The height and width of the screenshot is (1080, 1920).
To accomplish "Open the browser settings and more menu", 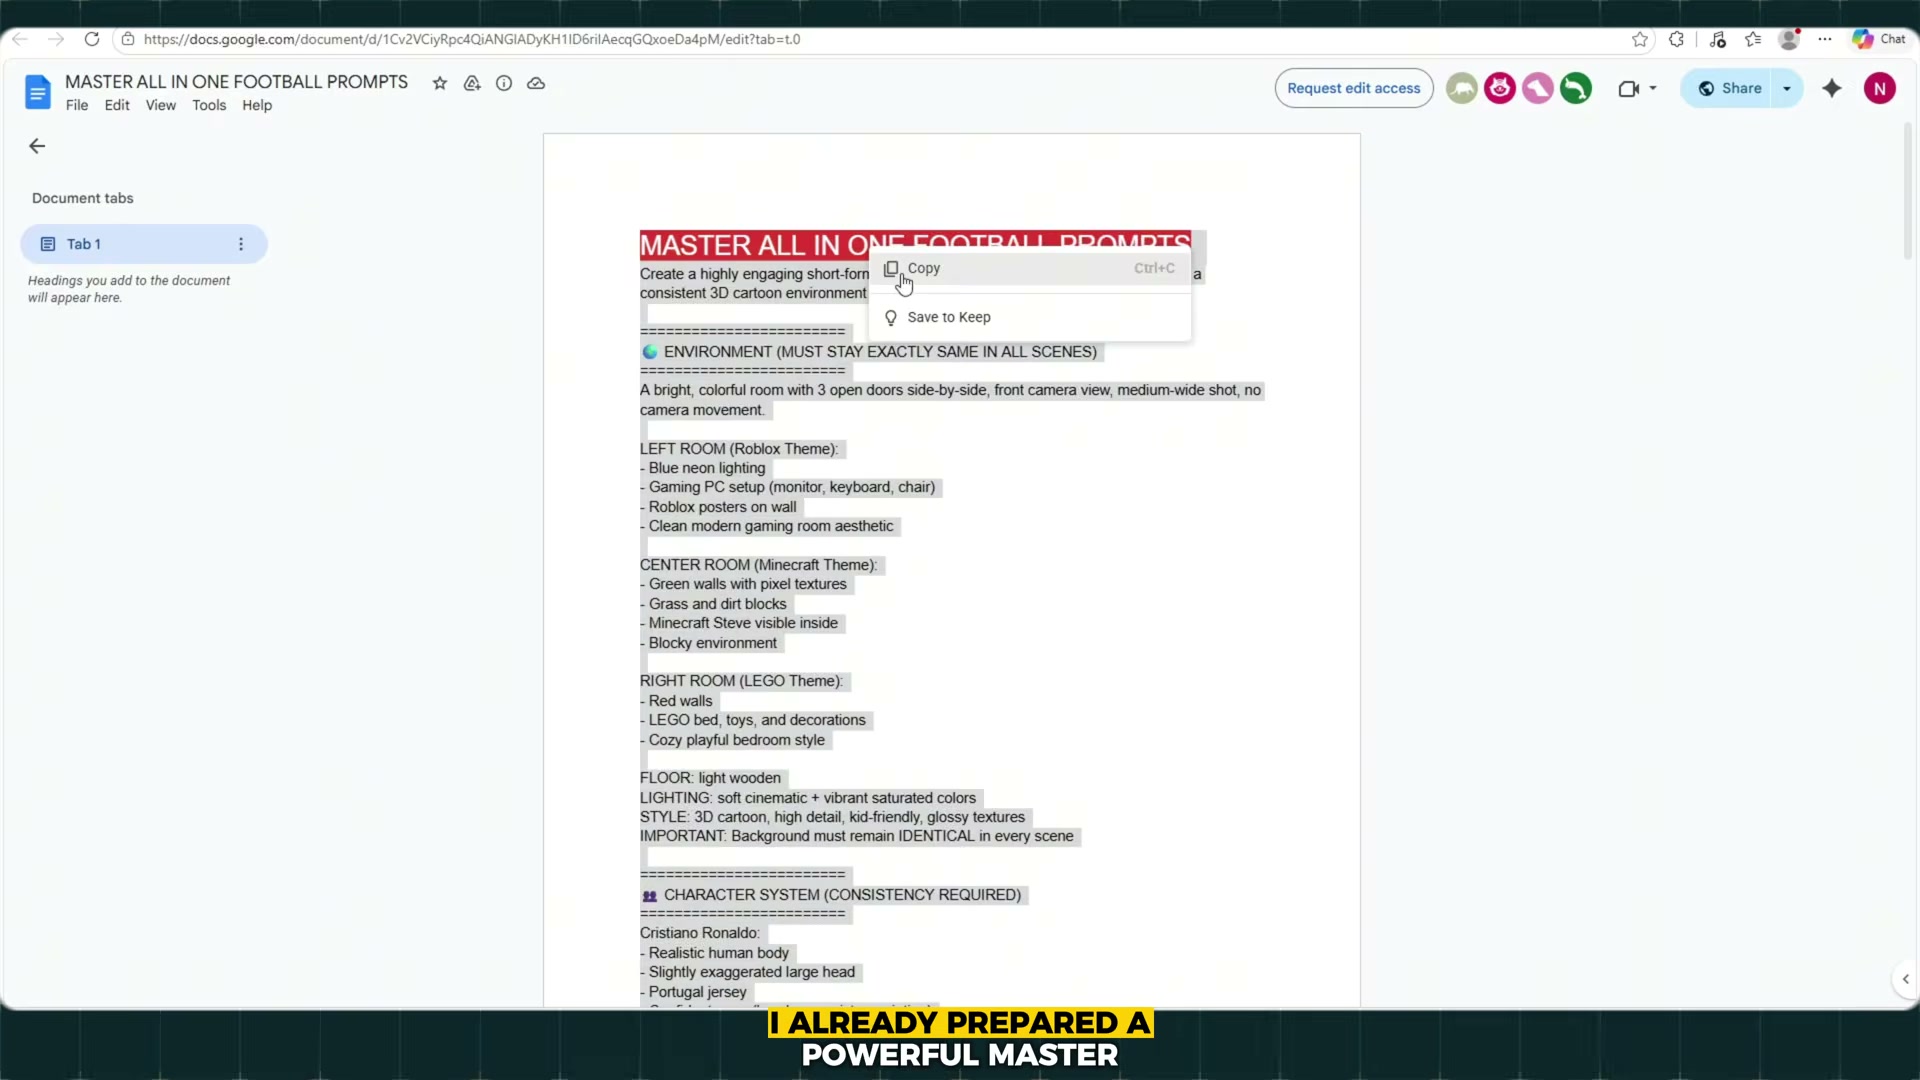I will (x=1825, y=39).
